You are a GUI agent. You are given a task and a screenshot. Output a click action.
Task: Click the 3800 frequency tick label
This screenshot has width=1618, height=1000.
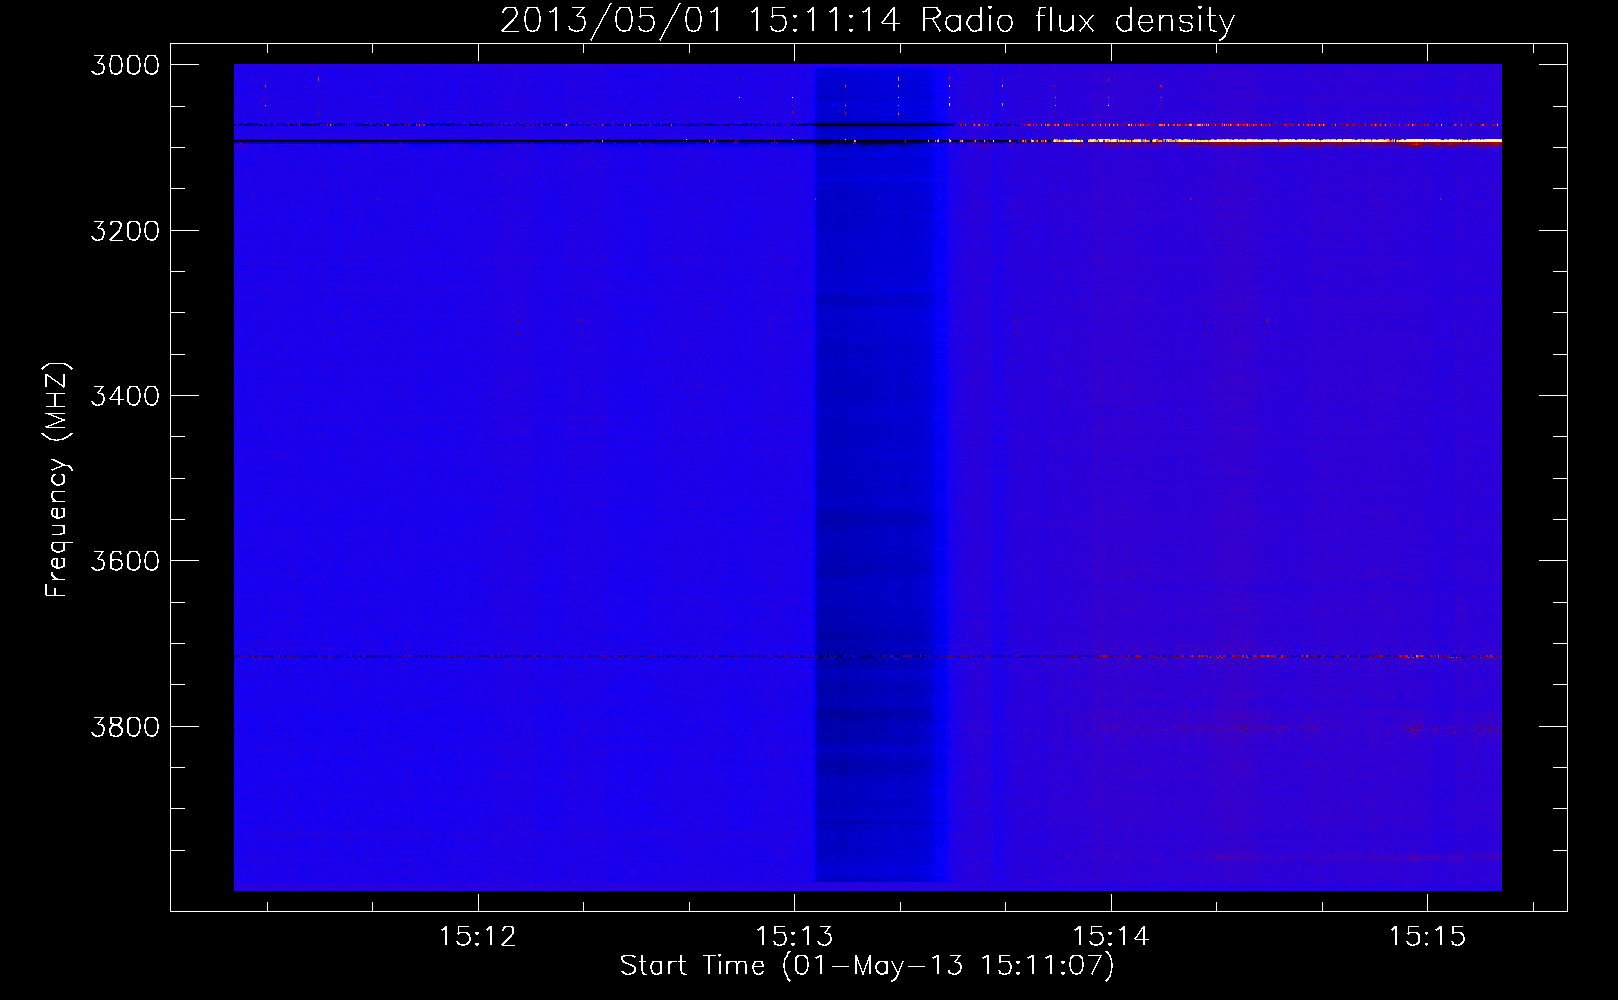coord(125,727)
